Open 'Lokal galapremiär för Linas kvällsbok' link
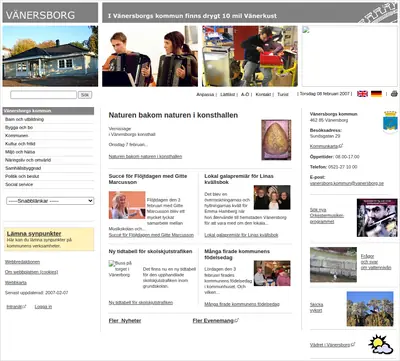The height and width of the screenshot is (361, 400). (241, 235)
